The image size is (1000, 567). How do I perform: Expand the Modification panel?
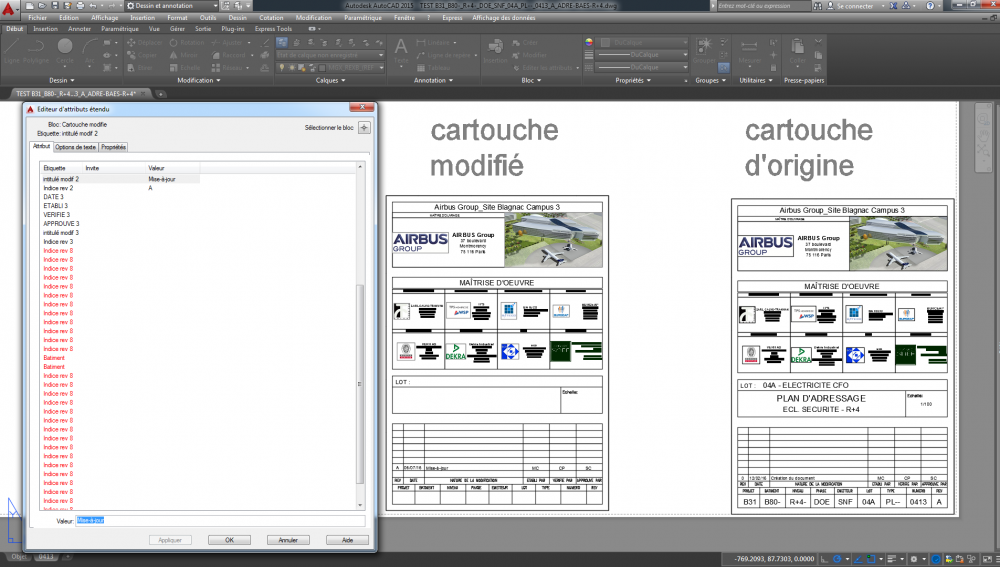tap(198, 80)
